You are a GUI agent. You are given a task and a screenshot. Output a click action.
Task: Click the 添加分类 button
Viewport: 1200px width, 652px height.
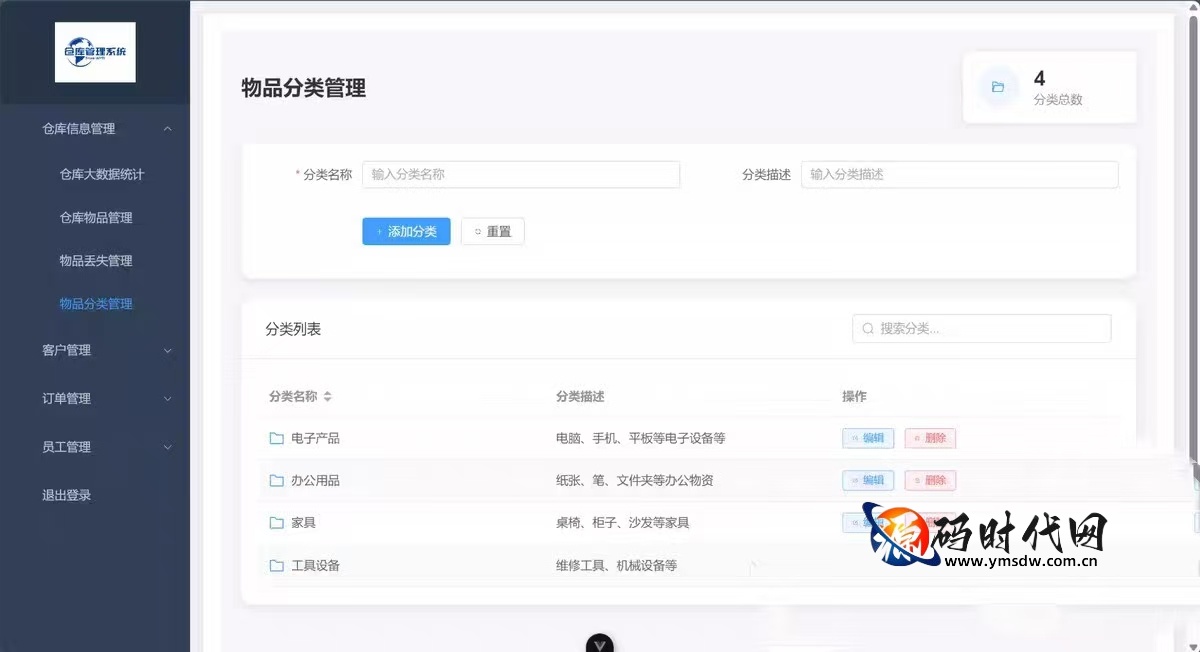pyautogui.click(x=406, y=231)
